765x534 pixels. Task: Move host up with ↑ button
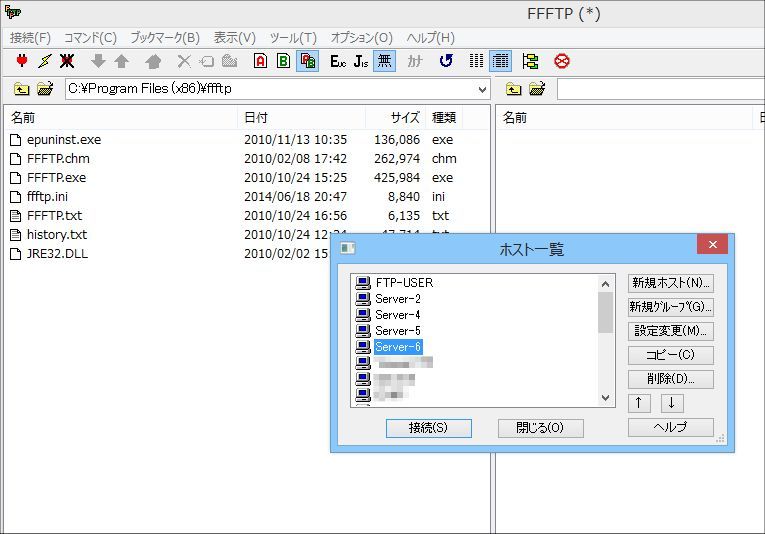tap(639, 403)
